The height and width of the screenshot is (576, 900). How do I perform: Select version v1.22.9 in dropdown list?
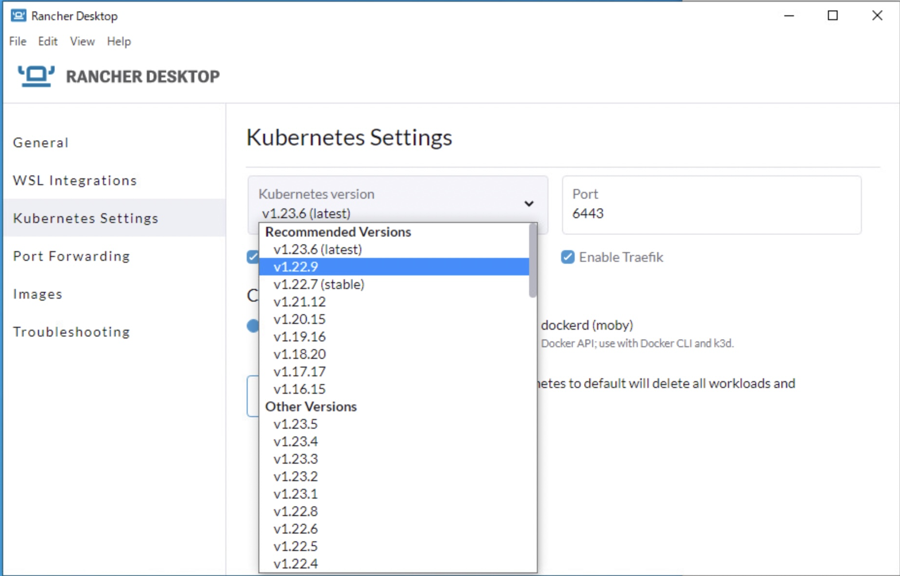[x=394, y=267]
